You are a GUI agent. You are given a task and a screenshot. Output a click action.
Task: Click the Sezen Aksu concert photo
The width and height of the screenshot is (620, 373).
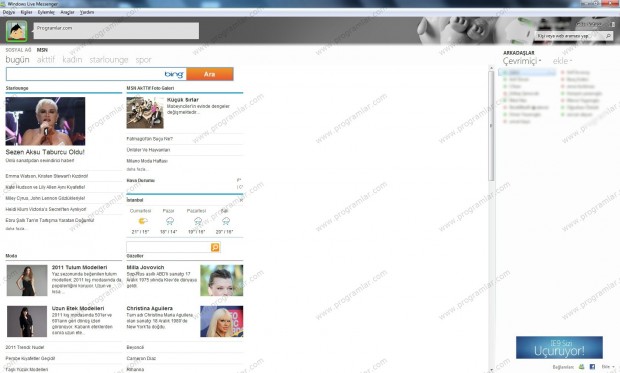pos(45,121)
